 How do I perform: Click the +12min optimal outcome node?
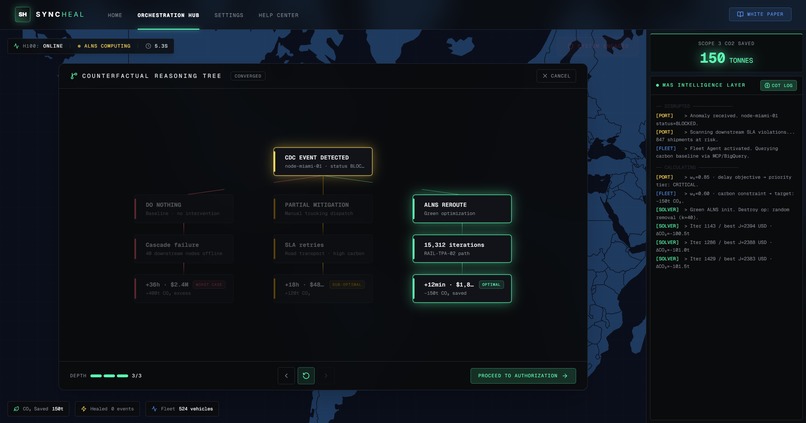pos(462,288)
